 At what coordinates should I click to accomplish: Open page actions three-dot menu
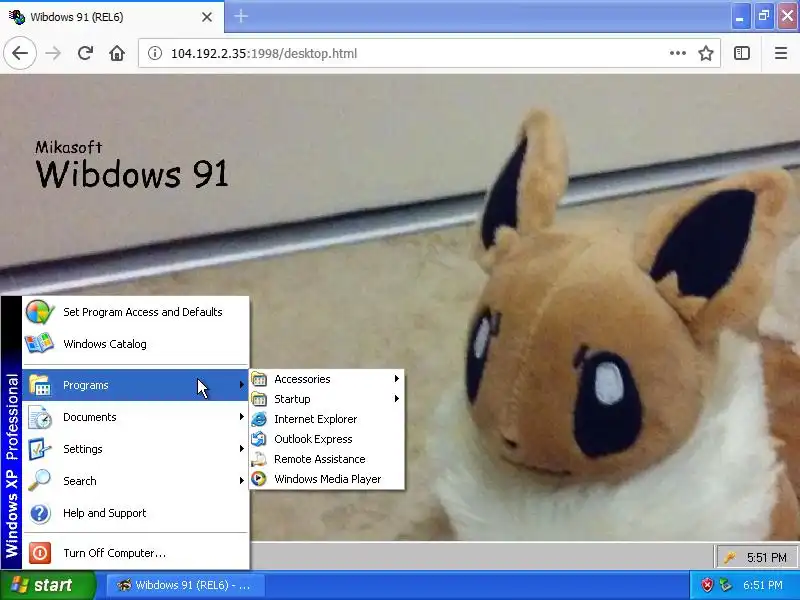click(678, 53)
